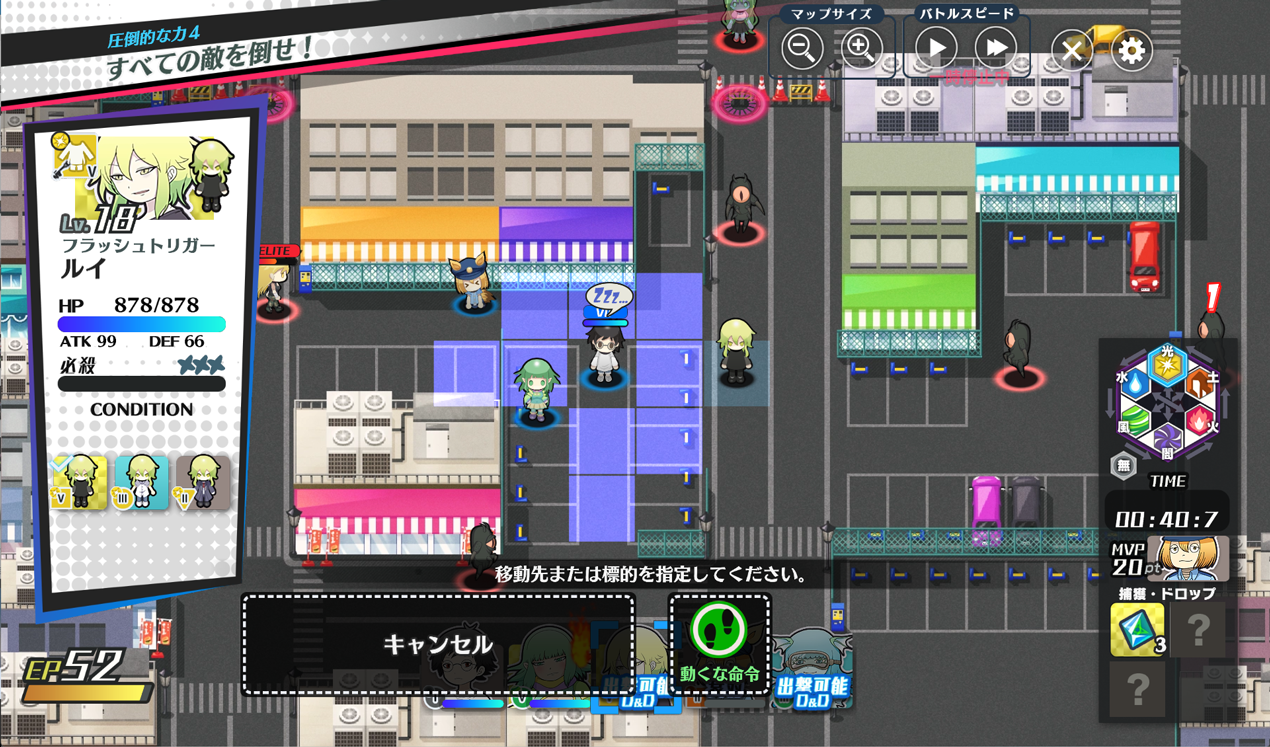Viewport: 1270px width, 747px height.
Task: Click the stage title 圧倒的な力4
Action: tap(154, 37)
